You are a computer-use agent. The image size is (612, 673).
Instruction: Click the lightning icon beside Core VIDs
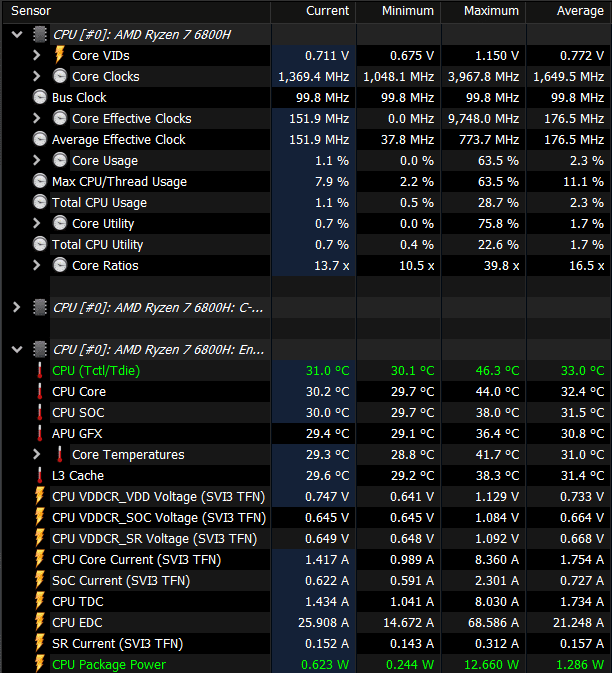60,55
